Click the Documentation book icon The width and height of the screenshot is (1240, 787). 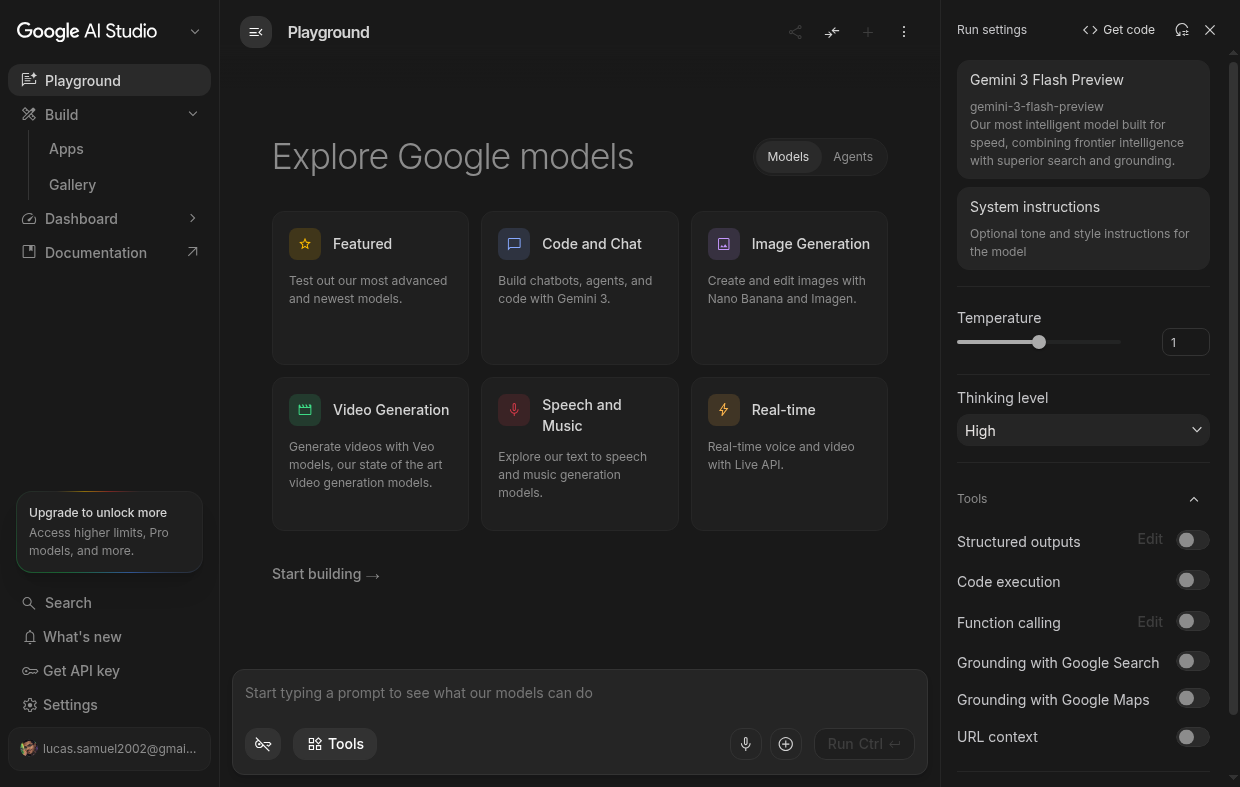point(29,252)
